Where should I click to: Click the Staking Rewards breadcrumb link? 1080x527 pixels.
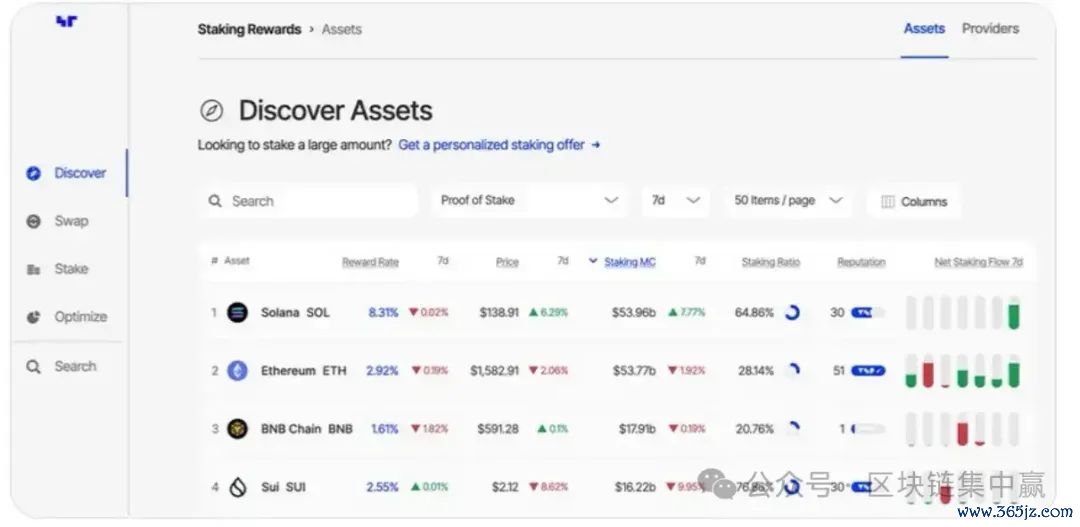[249, 30]
